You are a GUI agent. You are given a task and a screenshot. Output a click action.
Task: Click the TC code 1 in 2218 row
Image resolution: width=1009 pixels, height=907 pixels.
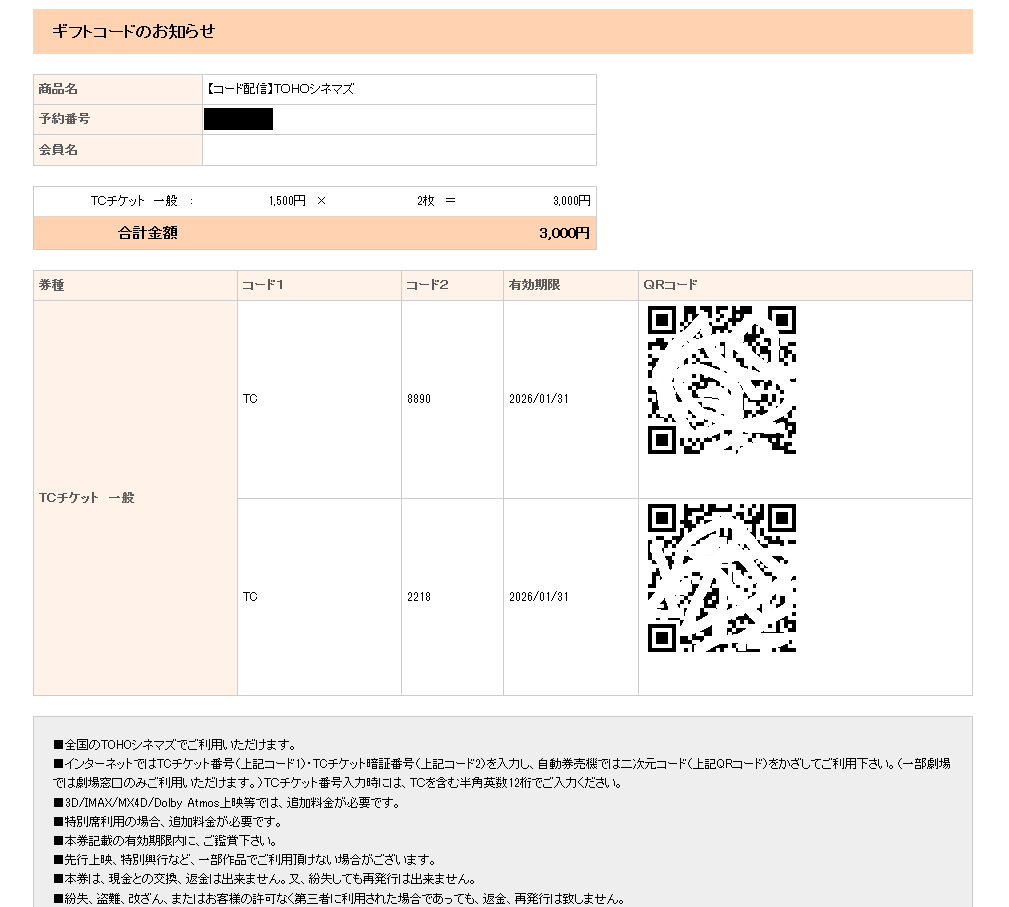point(250,597)
